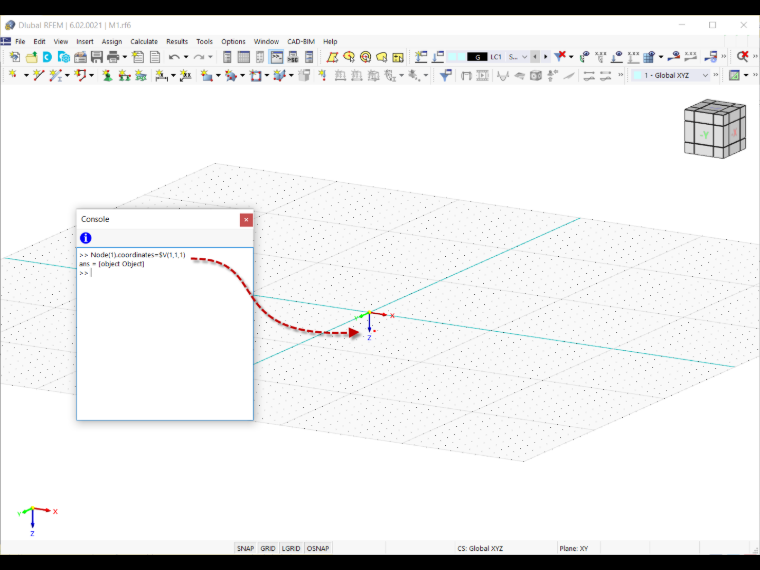
Task: Open the load case LC1 dropdown
Action: [488, 57]
